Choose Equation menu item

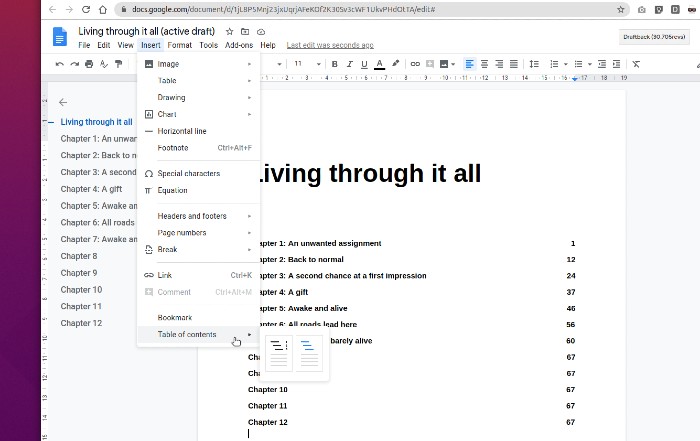[x=198, y=190]
